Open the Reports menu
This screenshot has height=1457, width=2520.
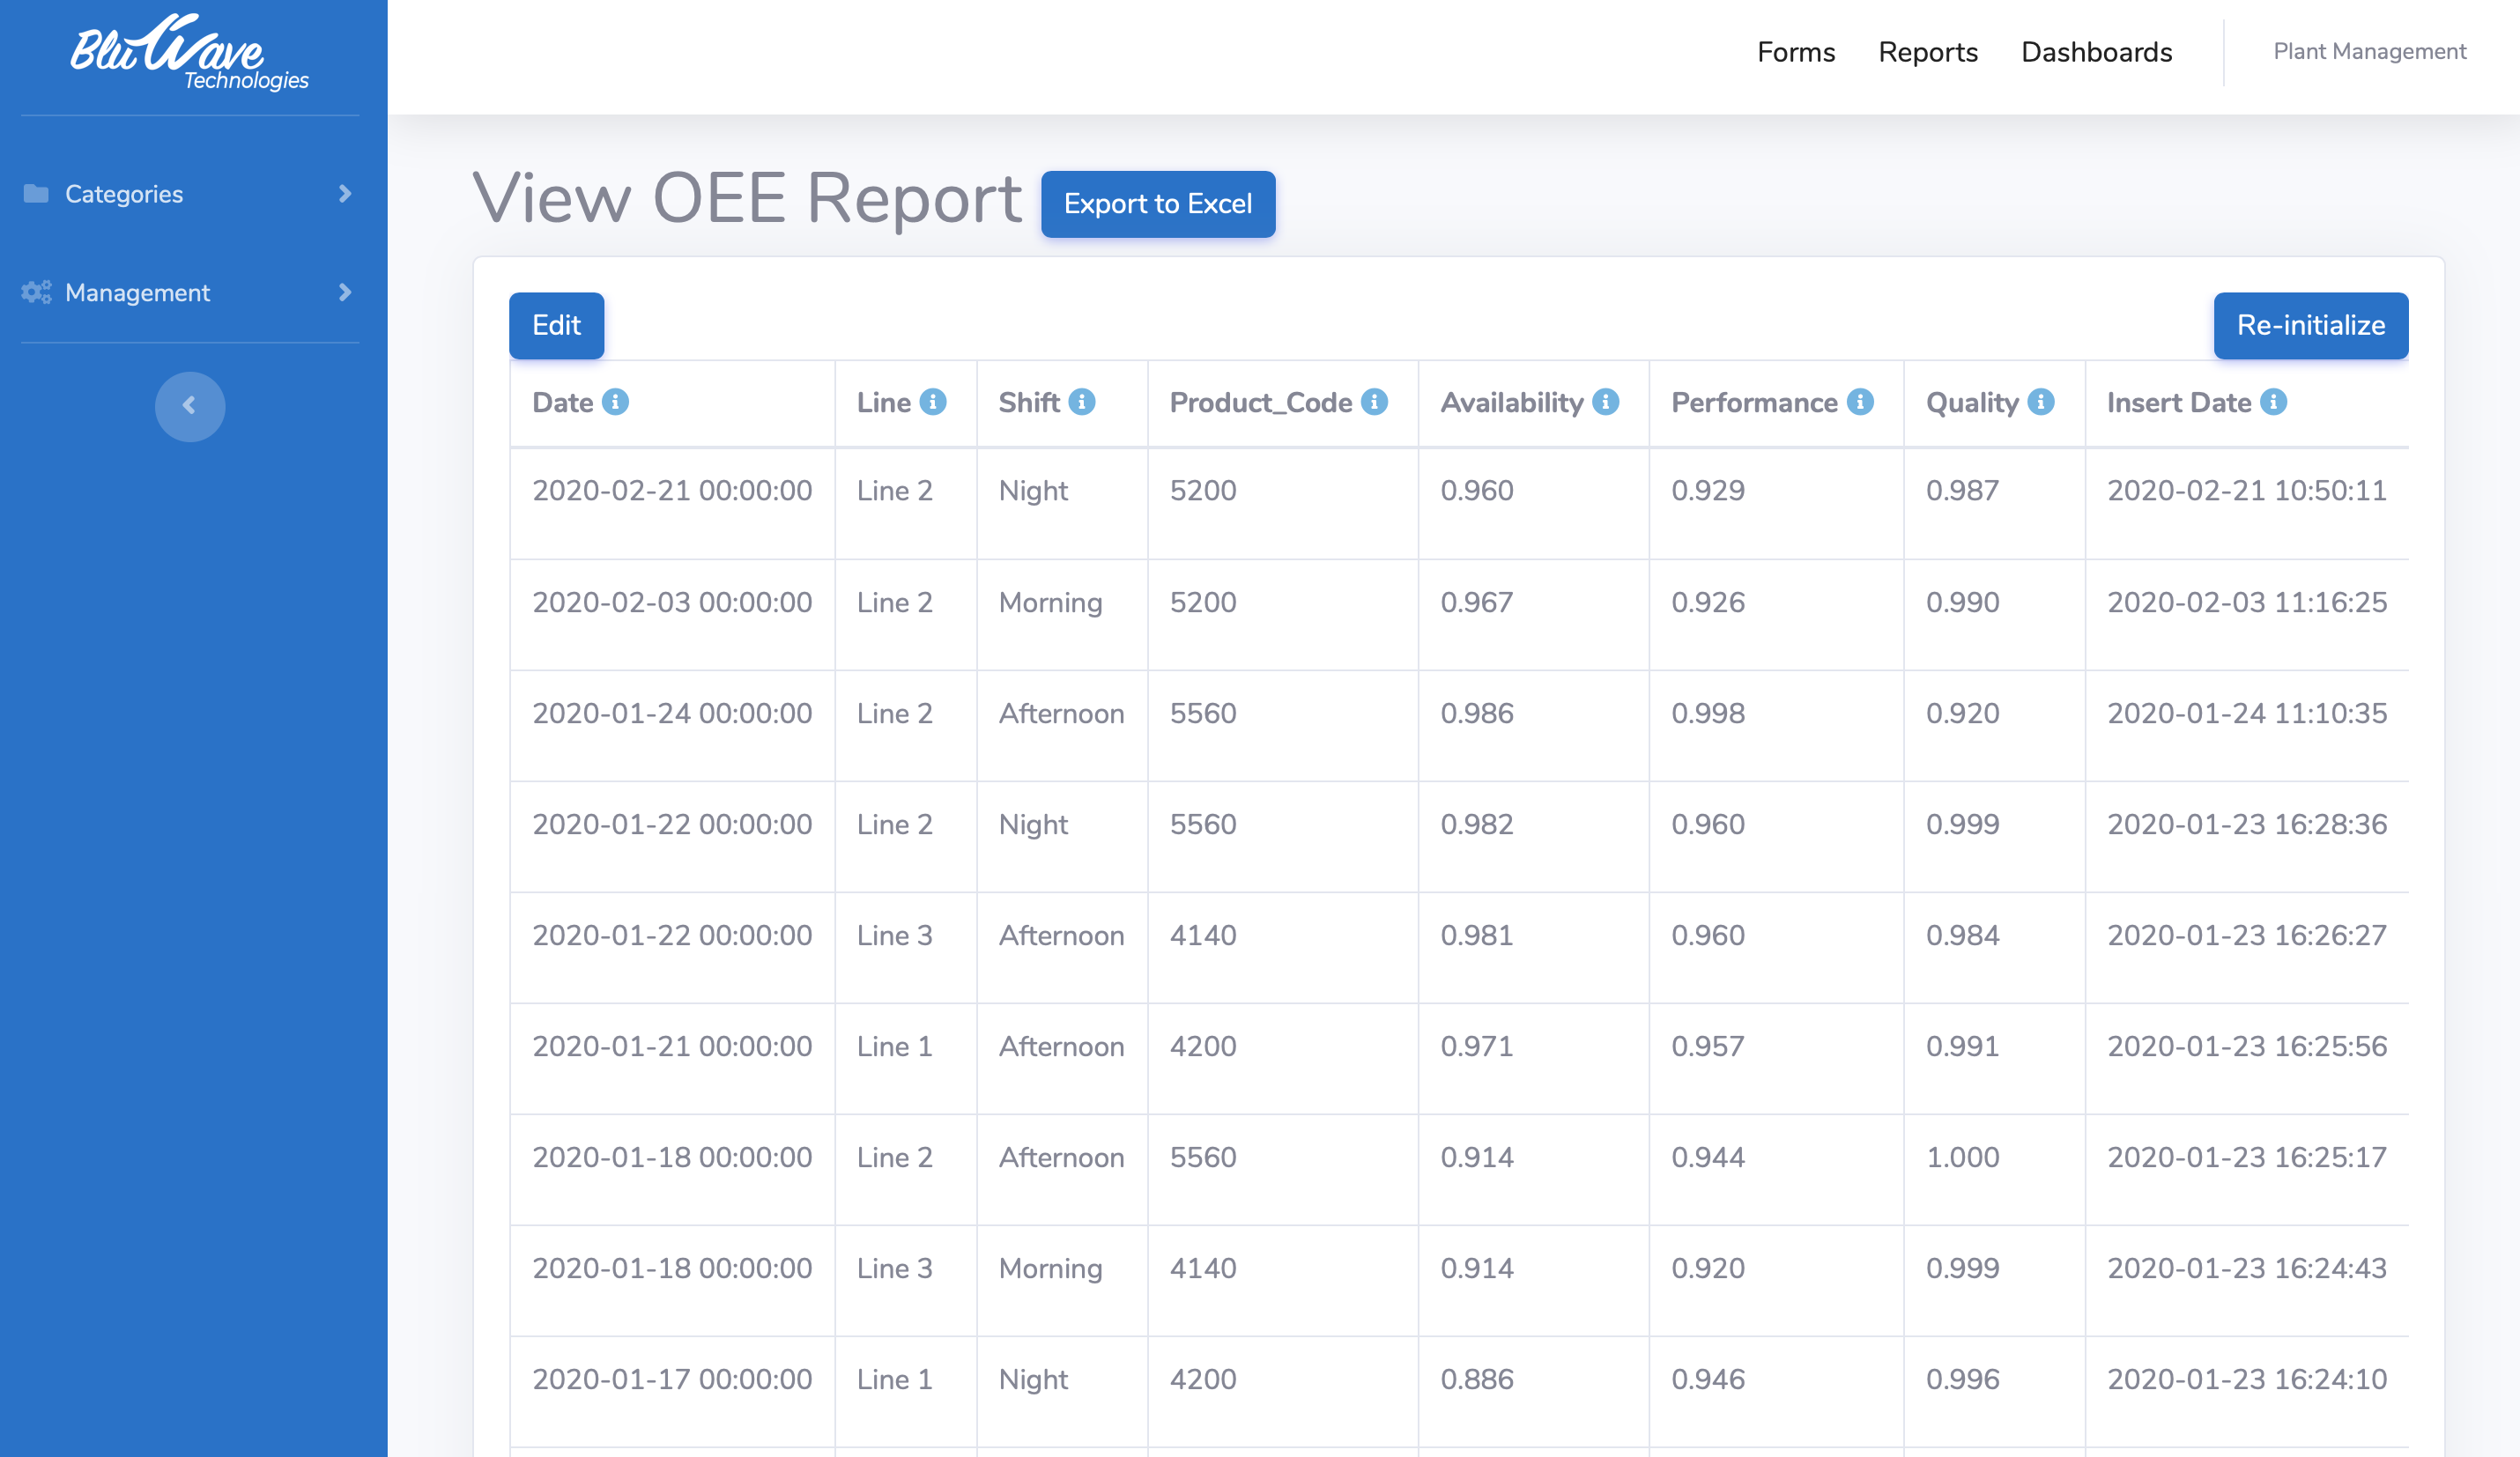click(1928, 52)
